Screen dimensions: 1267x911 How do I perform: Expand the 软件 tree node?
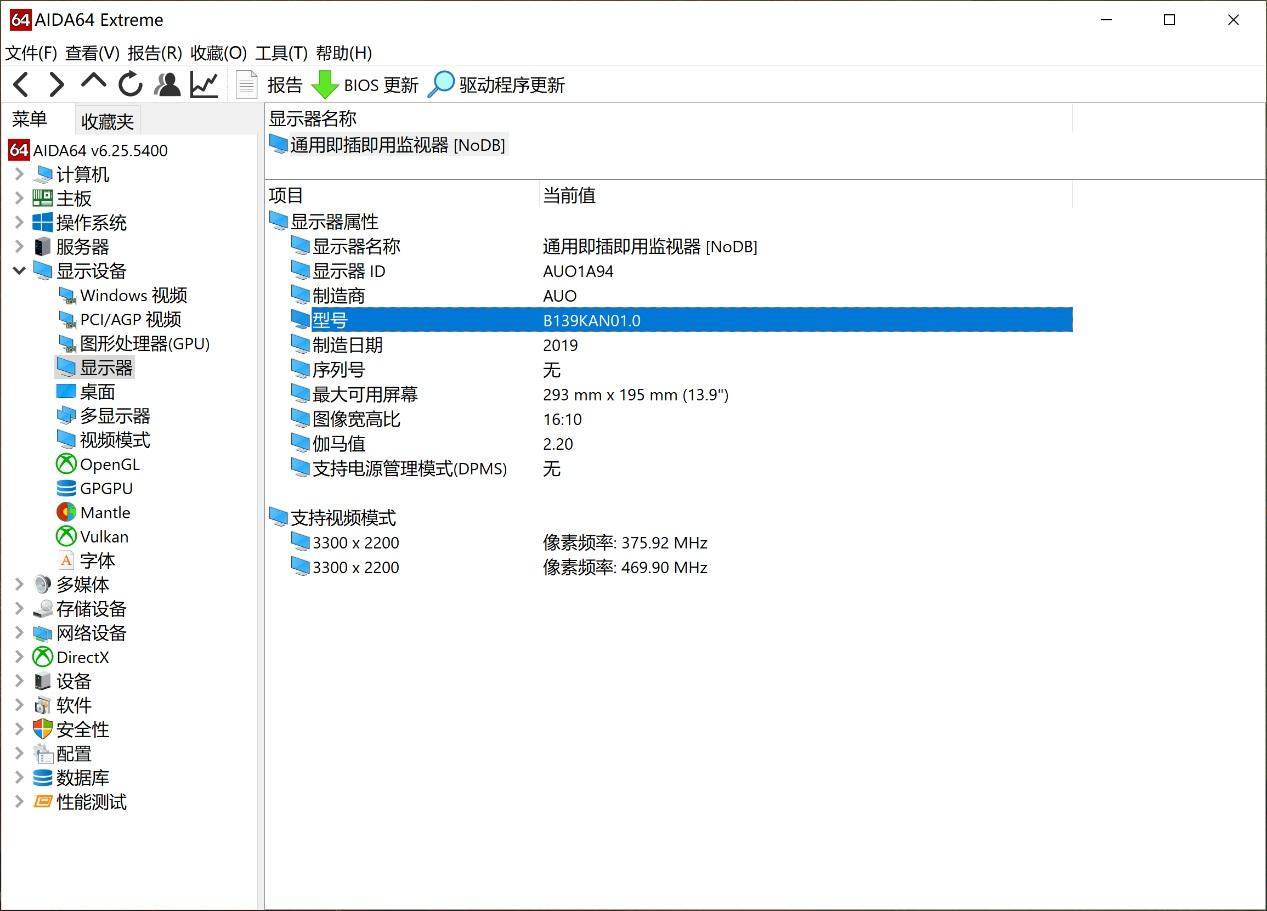19,705
